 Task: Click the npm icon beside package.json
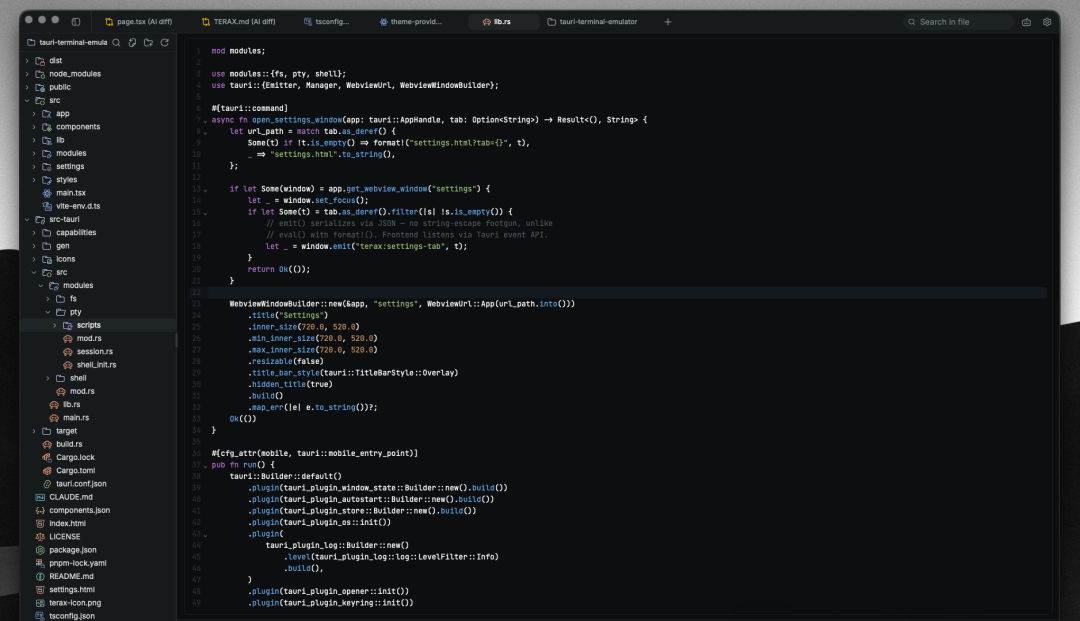[x=40, y=550]
